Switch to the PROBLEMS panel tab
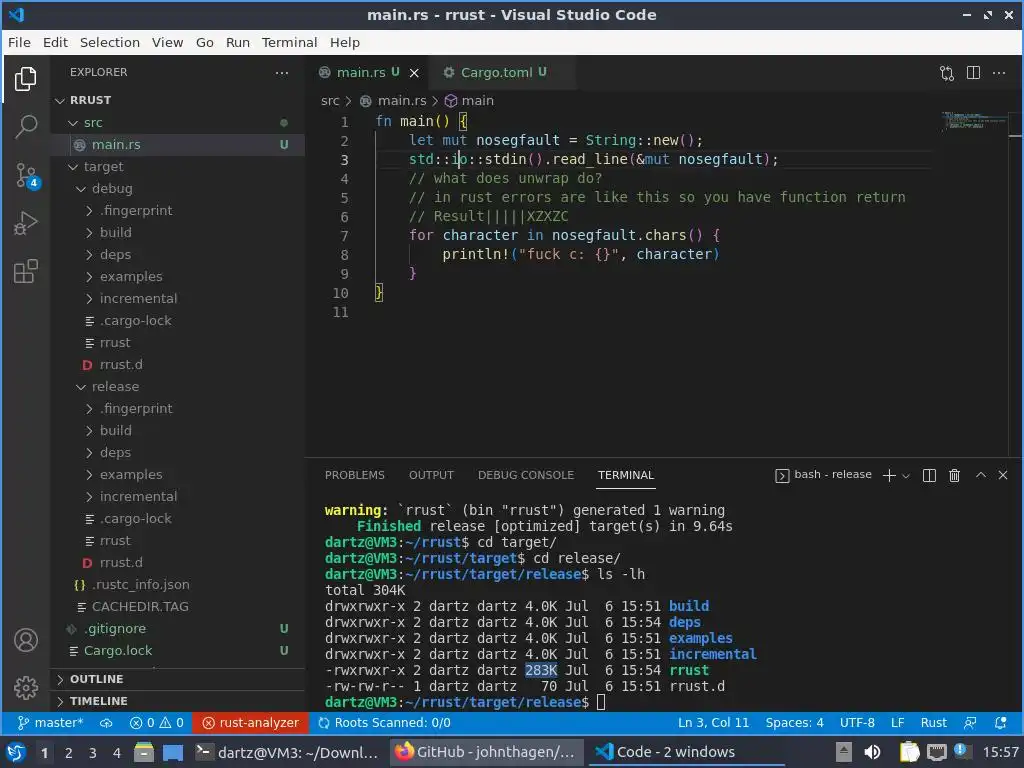Screen dimensions: 1024x768 (x=355, y=475)
